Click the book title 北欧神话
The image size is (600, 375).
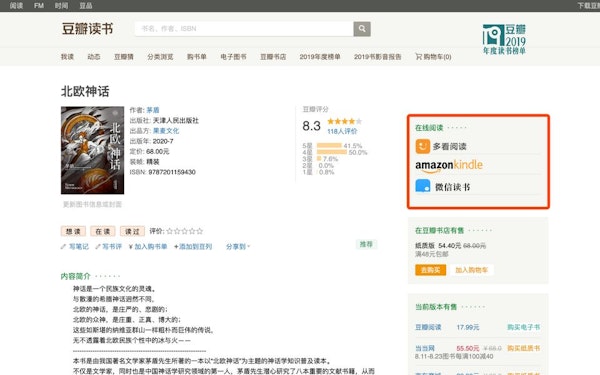pyautogui.click(x=85, y=91)
